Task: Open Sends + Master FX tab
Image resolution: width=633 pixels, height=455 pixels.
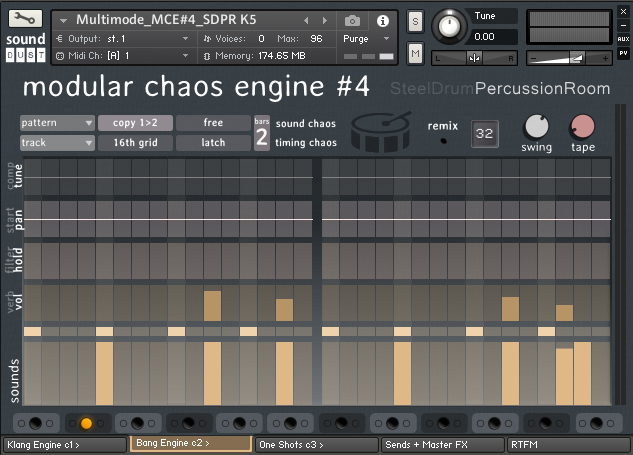Action: point(442,445)
